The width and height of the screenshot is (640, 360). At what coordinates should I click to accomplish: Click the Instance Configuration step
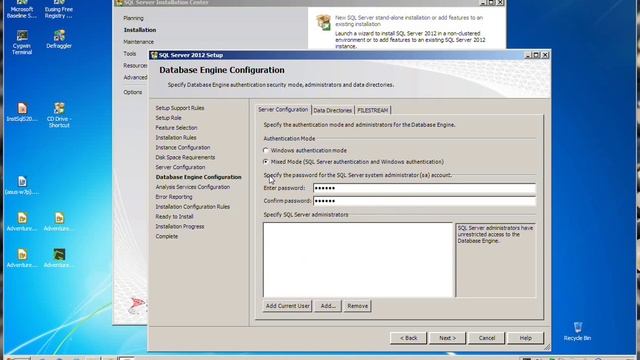[x=182, y=147]
